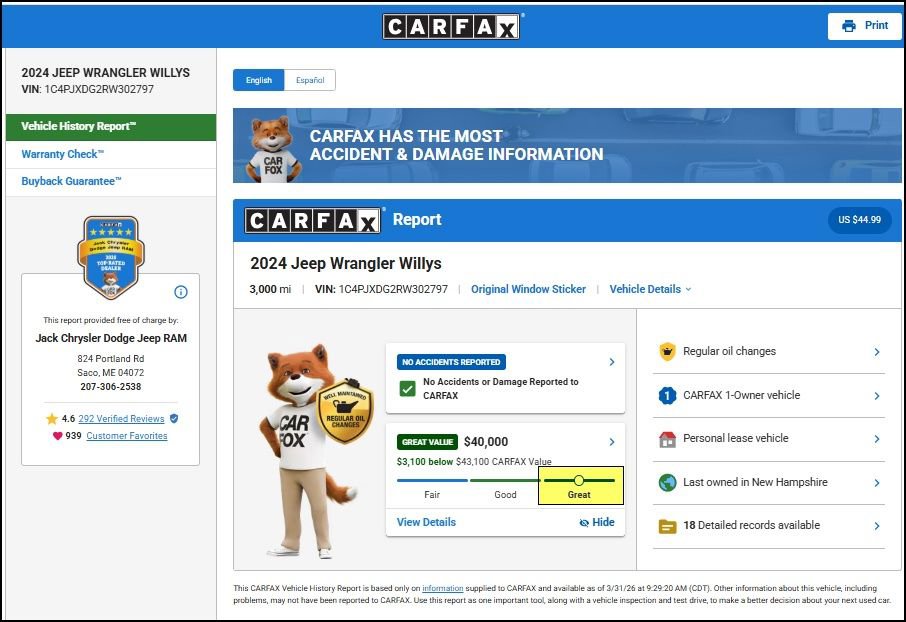Click the regular oil changes shield icon
Viewport: 906px width, 622px height.
tap(667, 351)
